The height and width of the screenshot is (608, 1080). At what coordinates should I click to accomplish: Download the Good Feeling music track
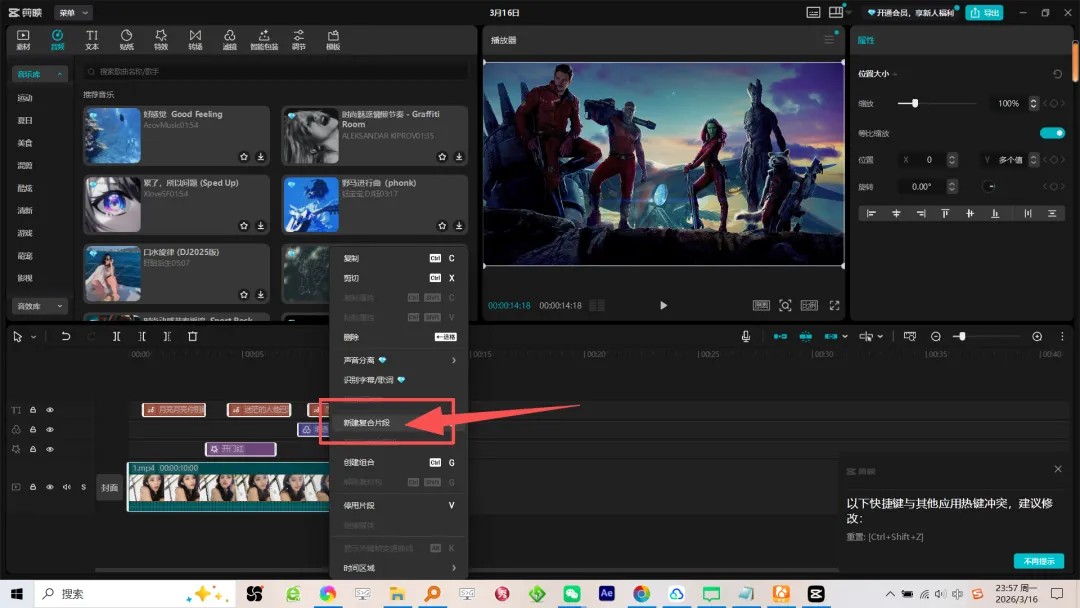coord(260,157)
